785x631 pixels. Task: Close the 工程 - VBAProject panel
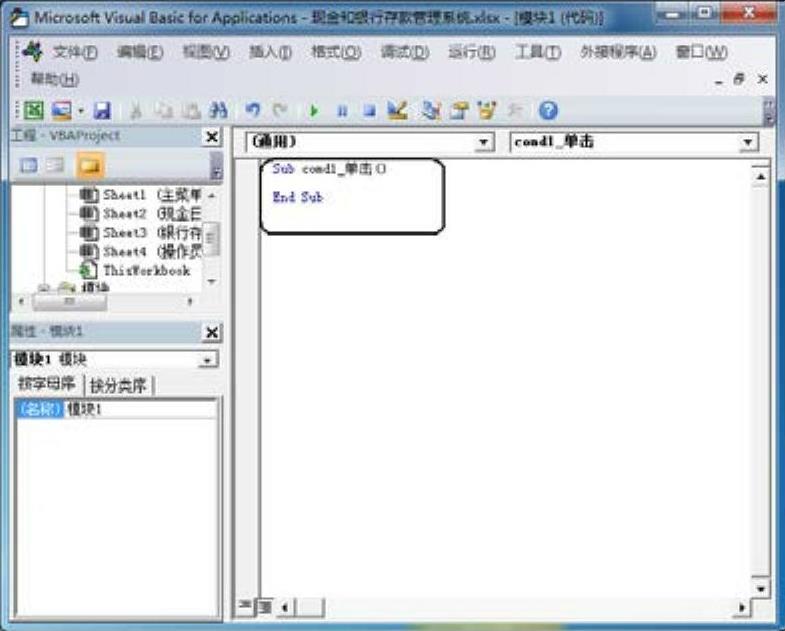tap(212, 137)
